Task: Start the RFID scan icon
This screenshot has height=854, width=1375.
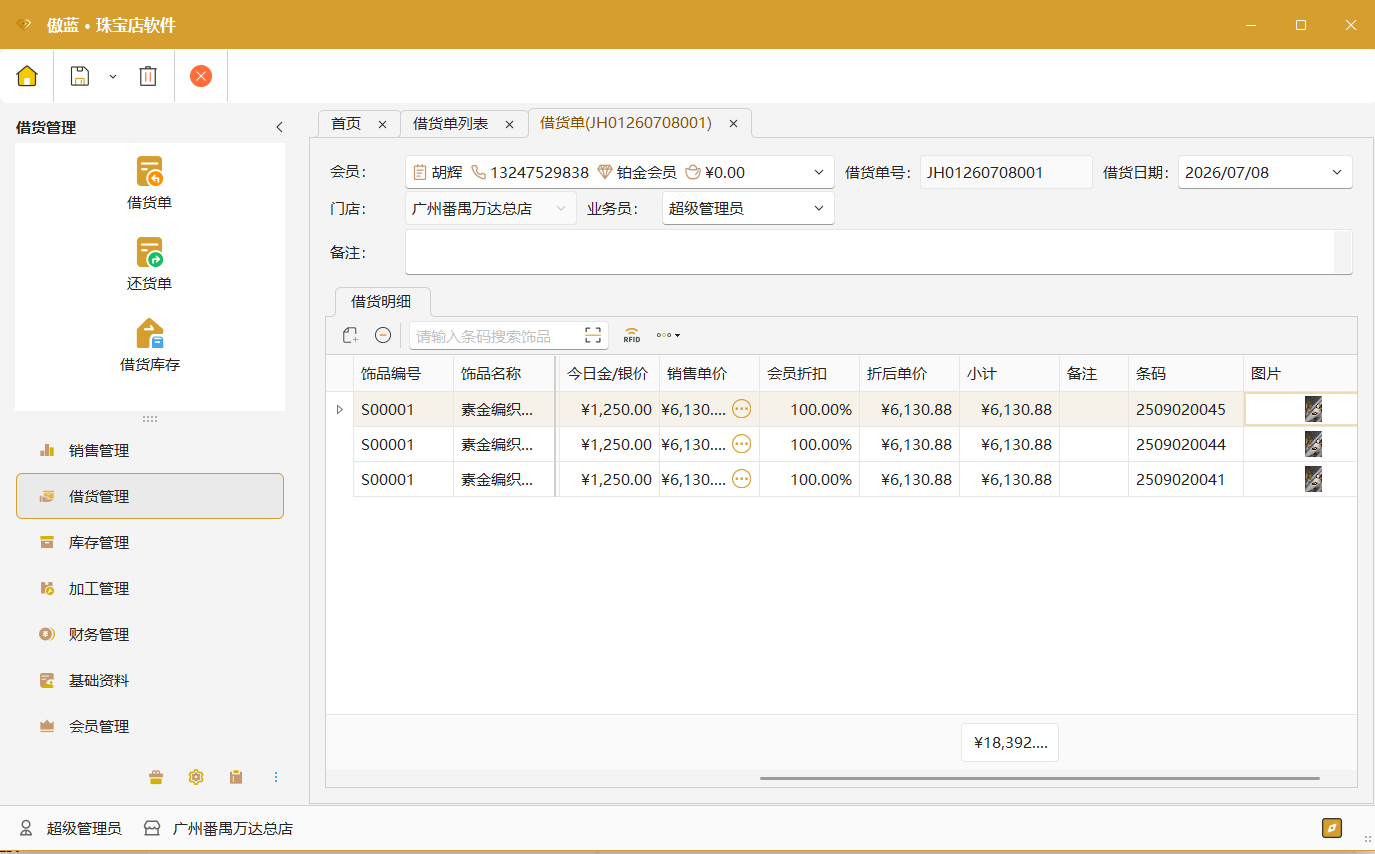Action: click(x=632, y=336)
